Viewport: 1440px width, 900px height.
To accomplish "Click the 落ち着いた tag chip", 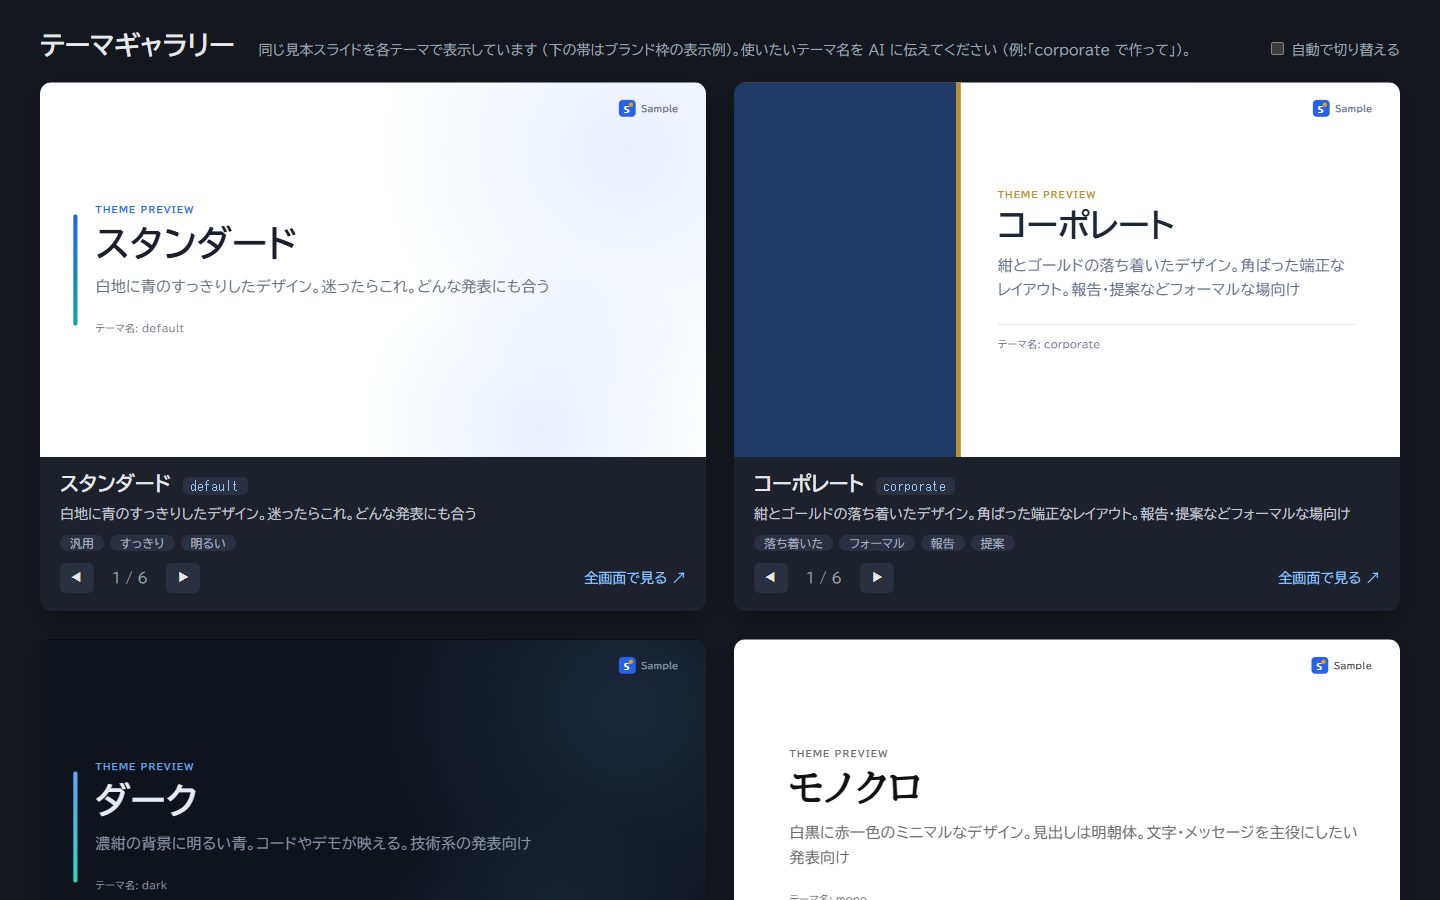I will 793,544.
